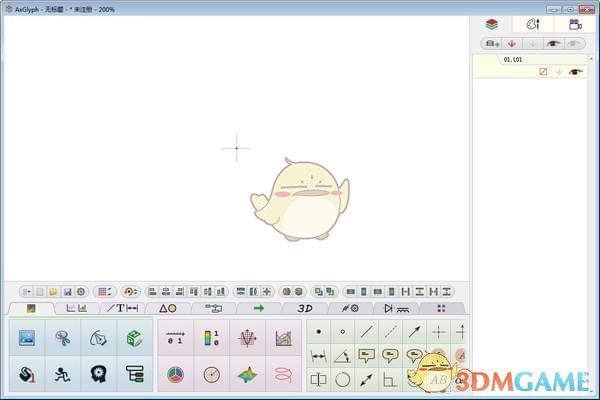Viewport: 600px width, 400px height.
Task: Switch to the video camera panel tab
Action: click(575, 24)
